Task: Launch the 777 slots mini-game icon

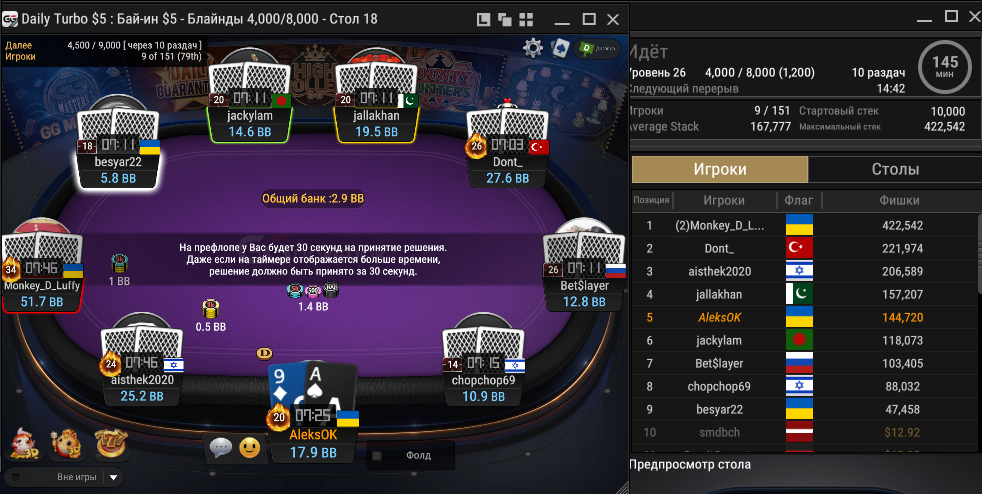Action: point(111,443)
